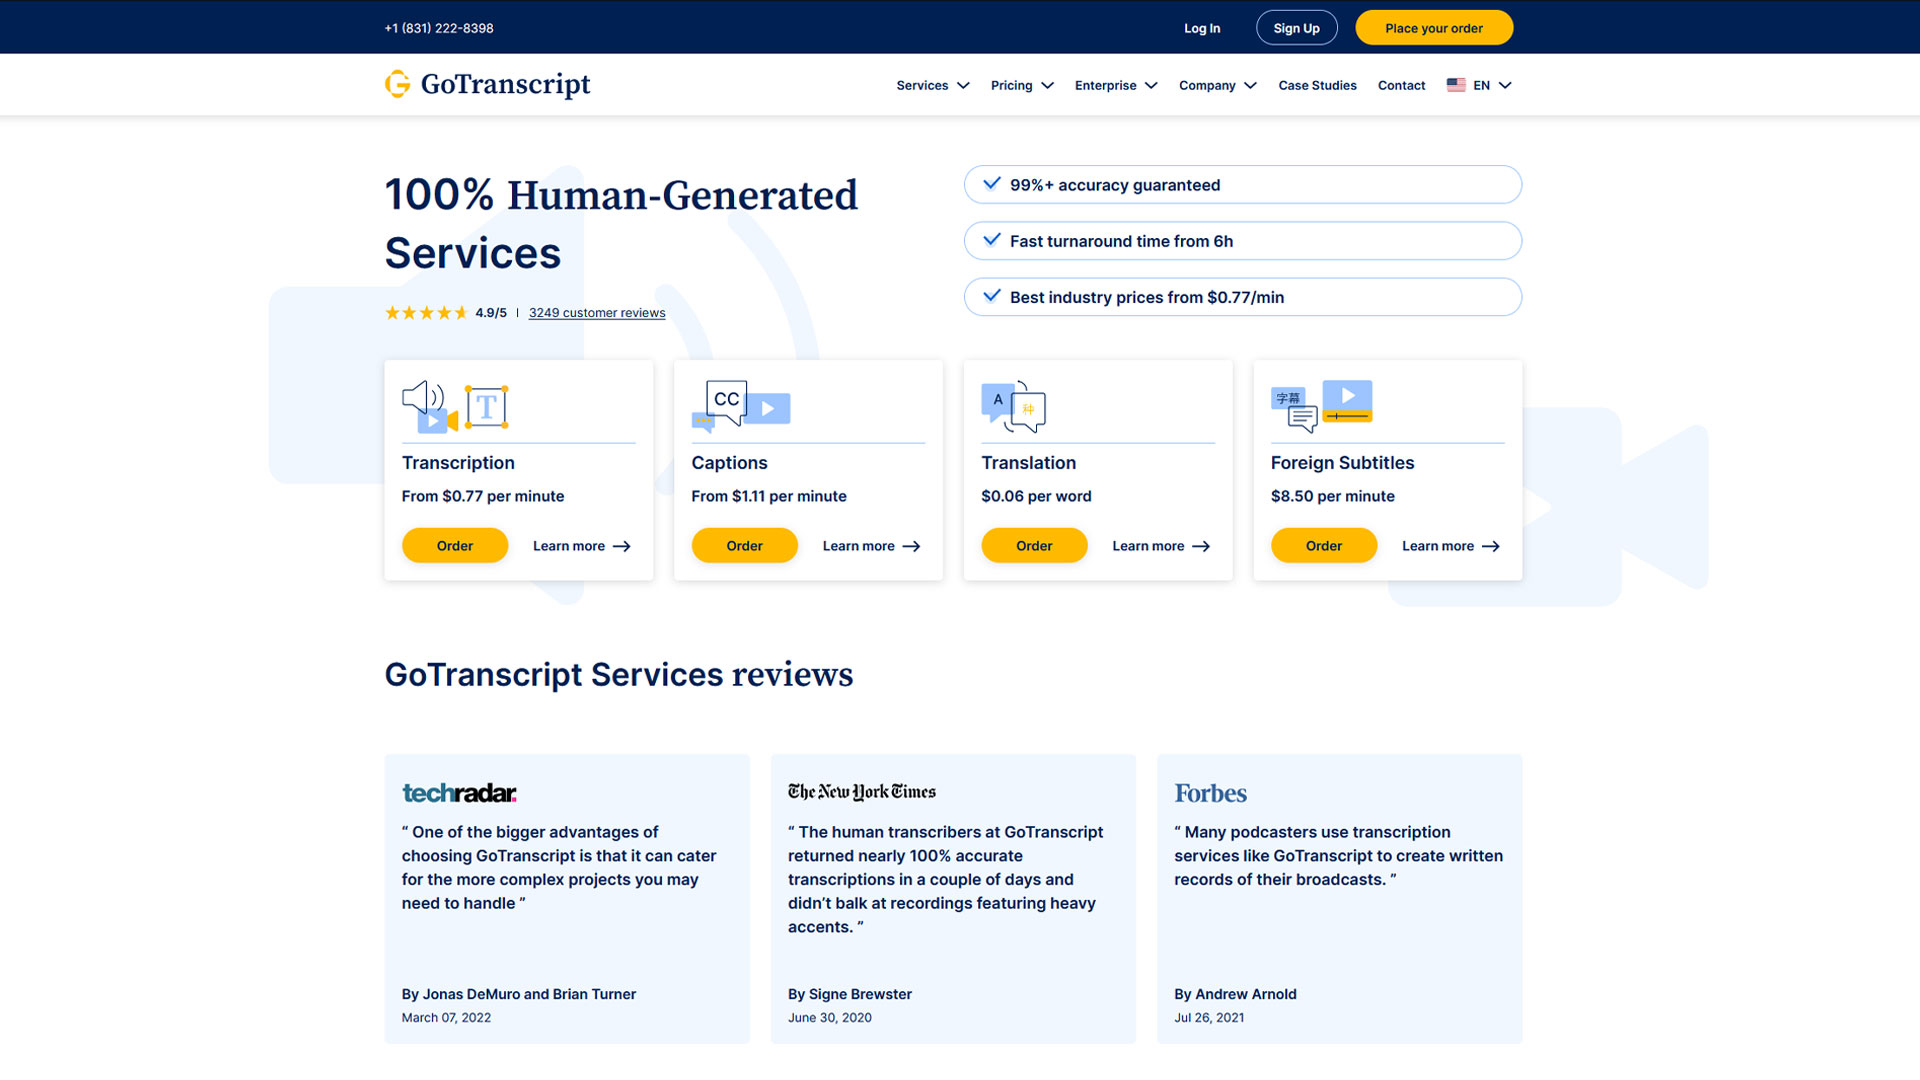Click the Foreign Subtitles video icon
This screenshot has width=1920, height=1080.
tap(1322, 406)
